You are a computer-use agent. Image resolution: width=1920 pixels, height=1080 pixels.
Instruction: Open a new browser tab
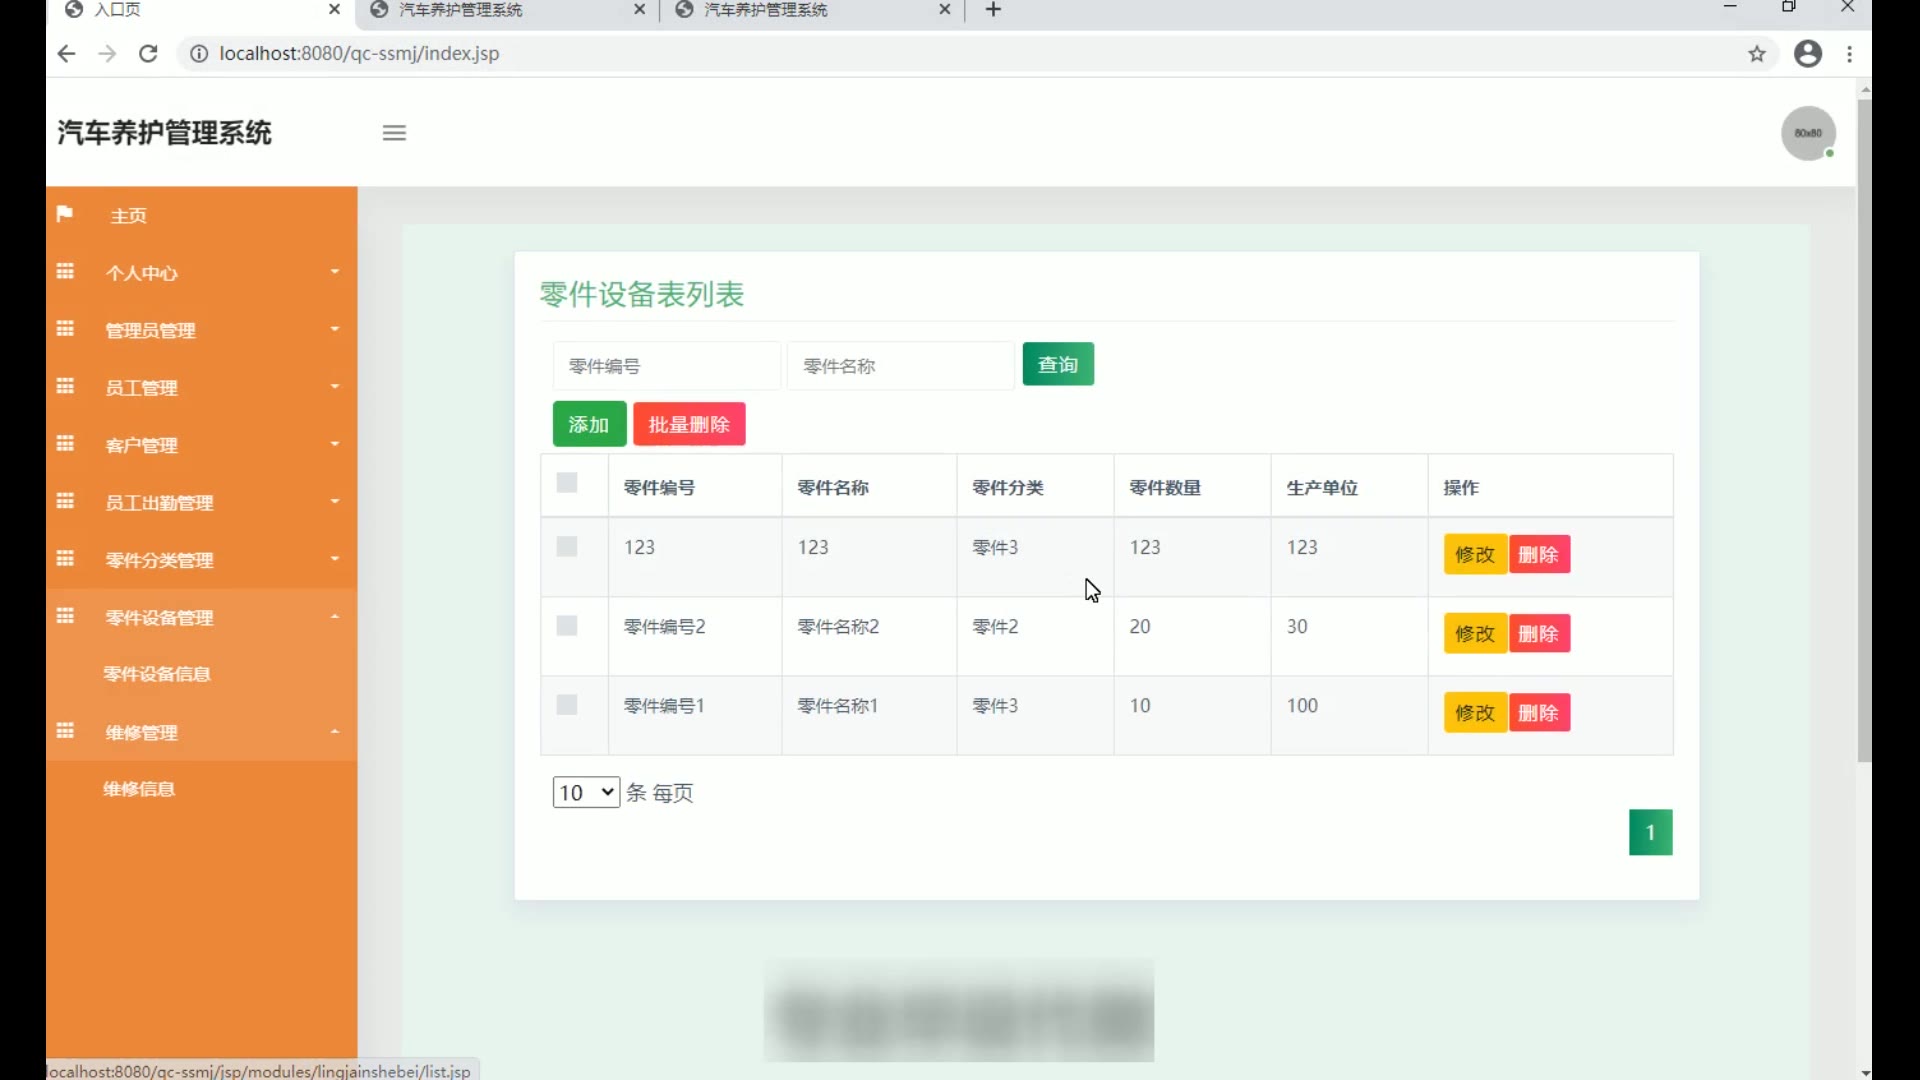click(993, 10)
